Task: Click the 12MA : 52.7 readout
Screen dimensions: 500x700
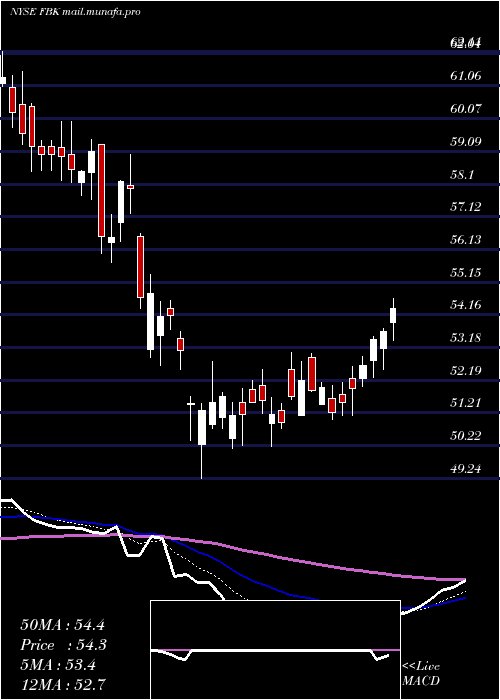Action: click(63, 684)
